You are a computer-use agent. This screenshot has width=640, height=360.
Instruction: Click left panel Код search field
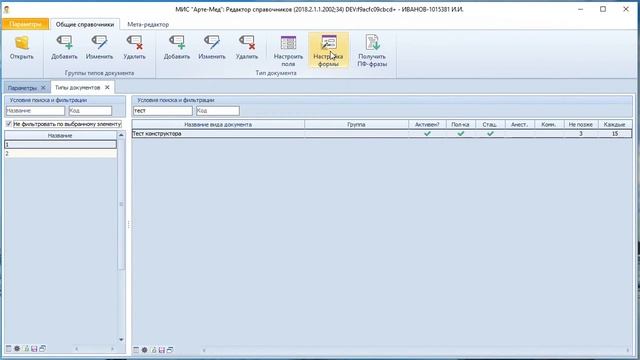90,111
